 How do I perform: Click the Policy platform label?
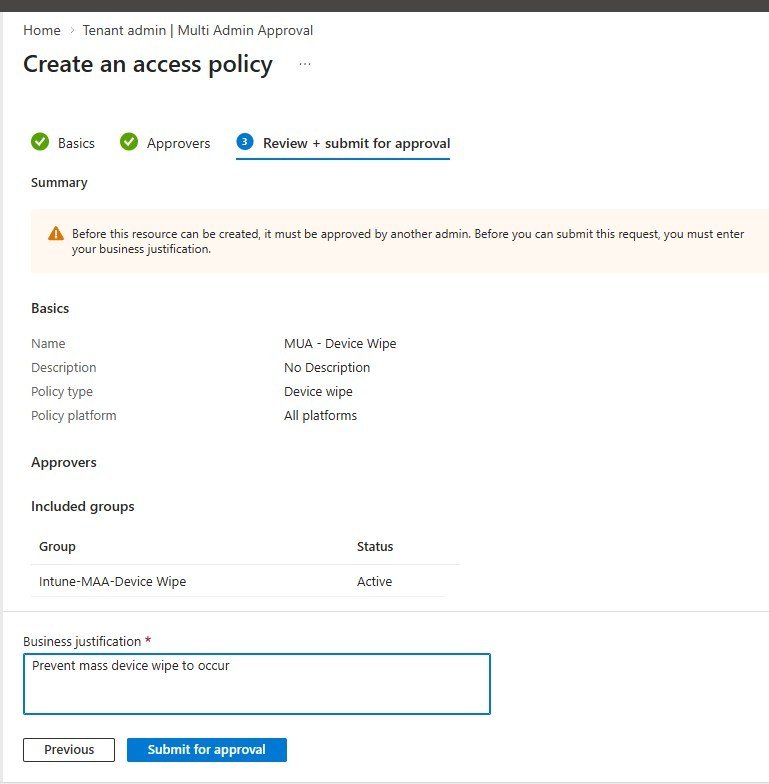(x=74, y=416)
